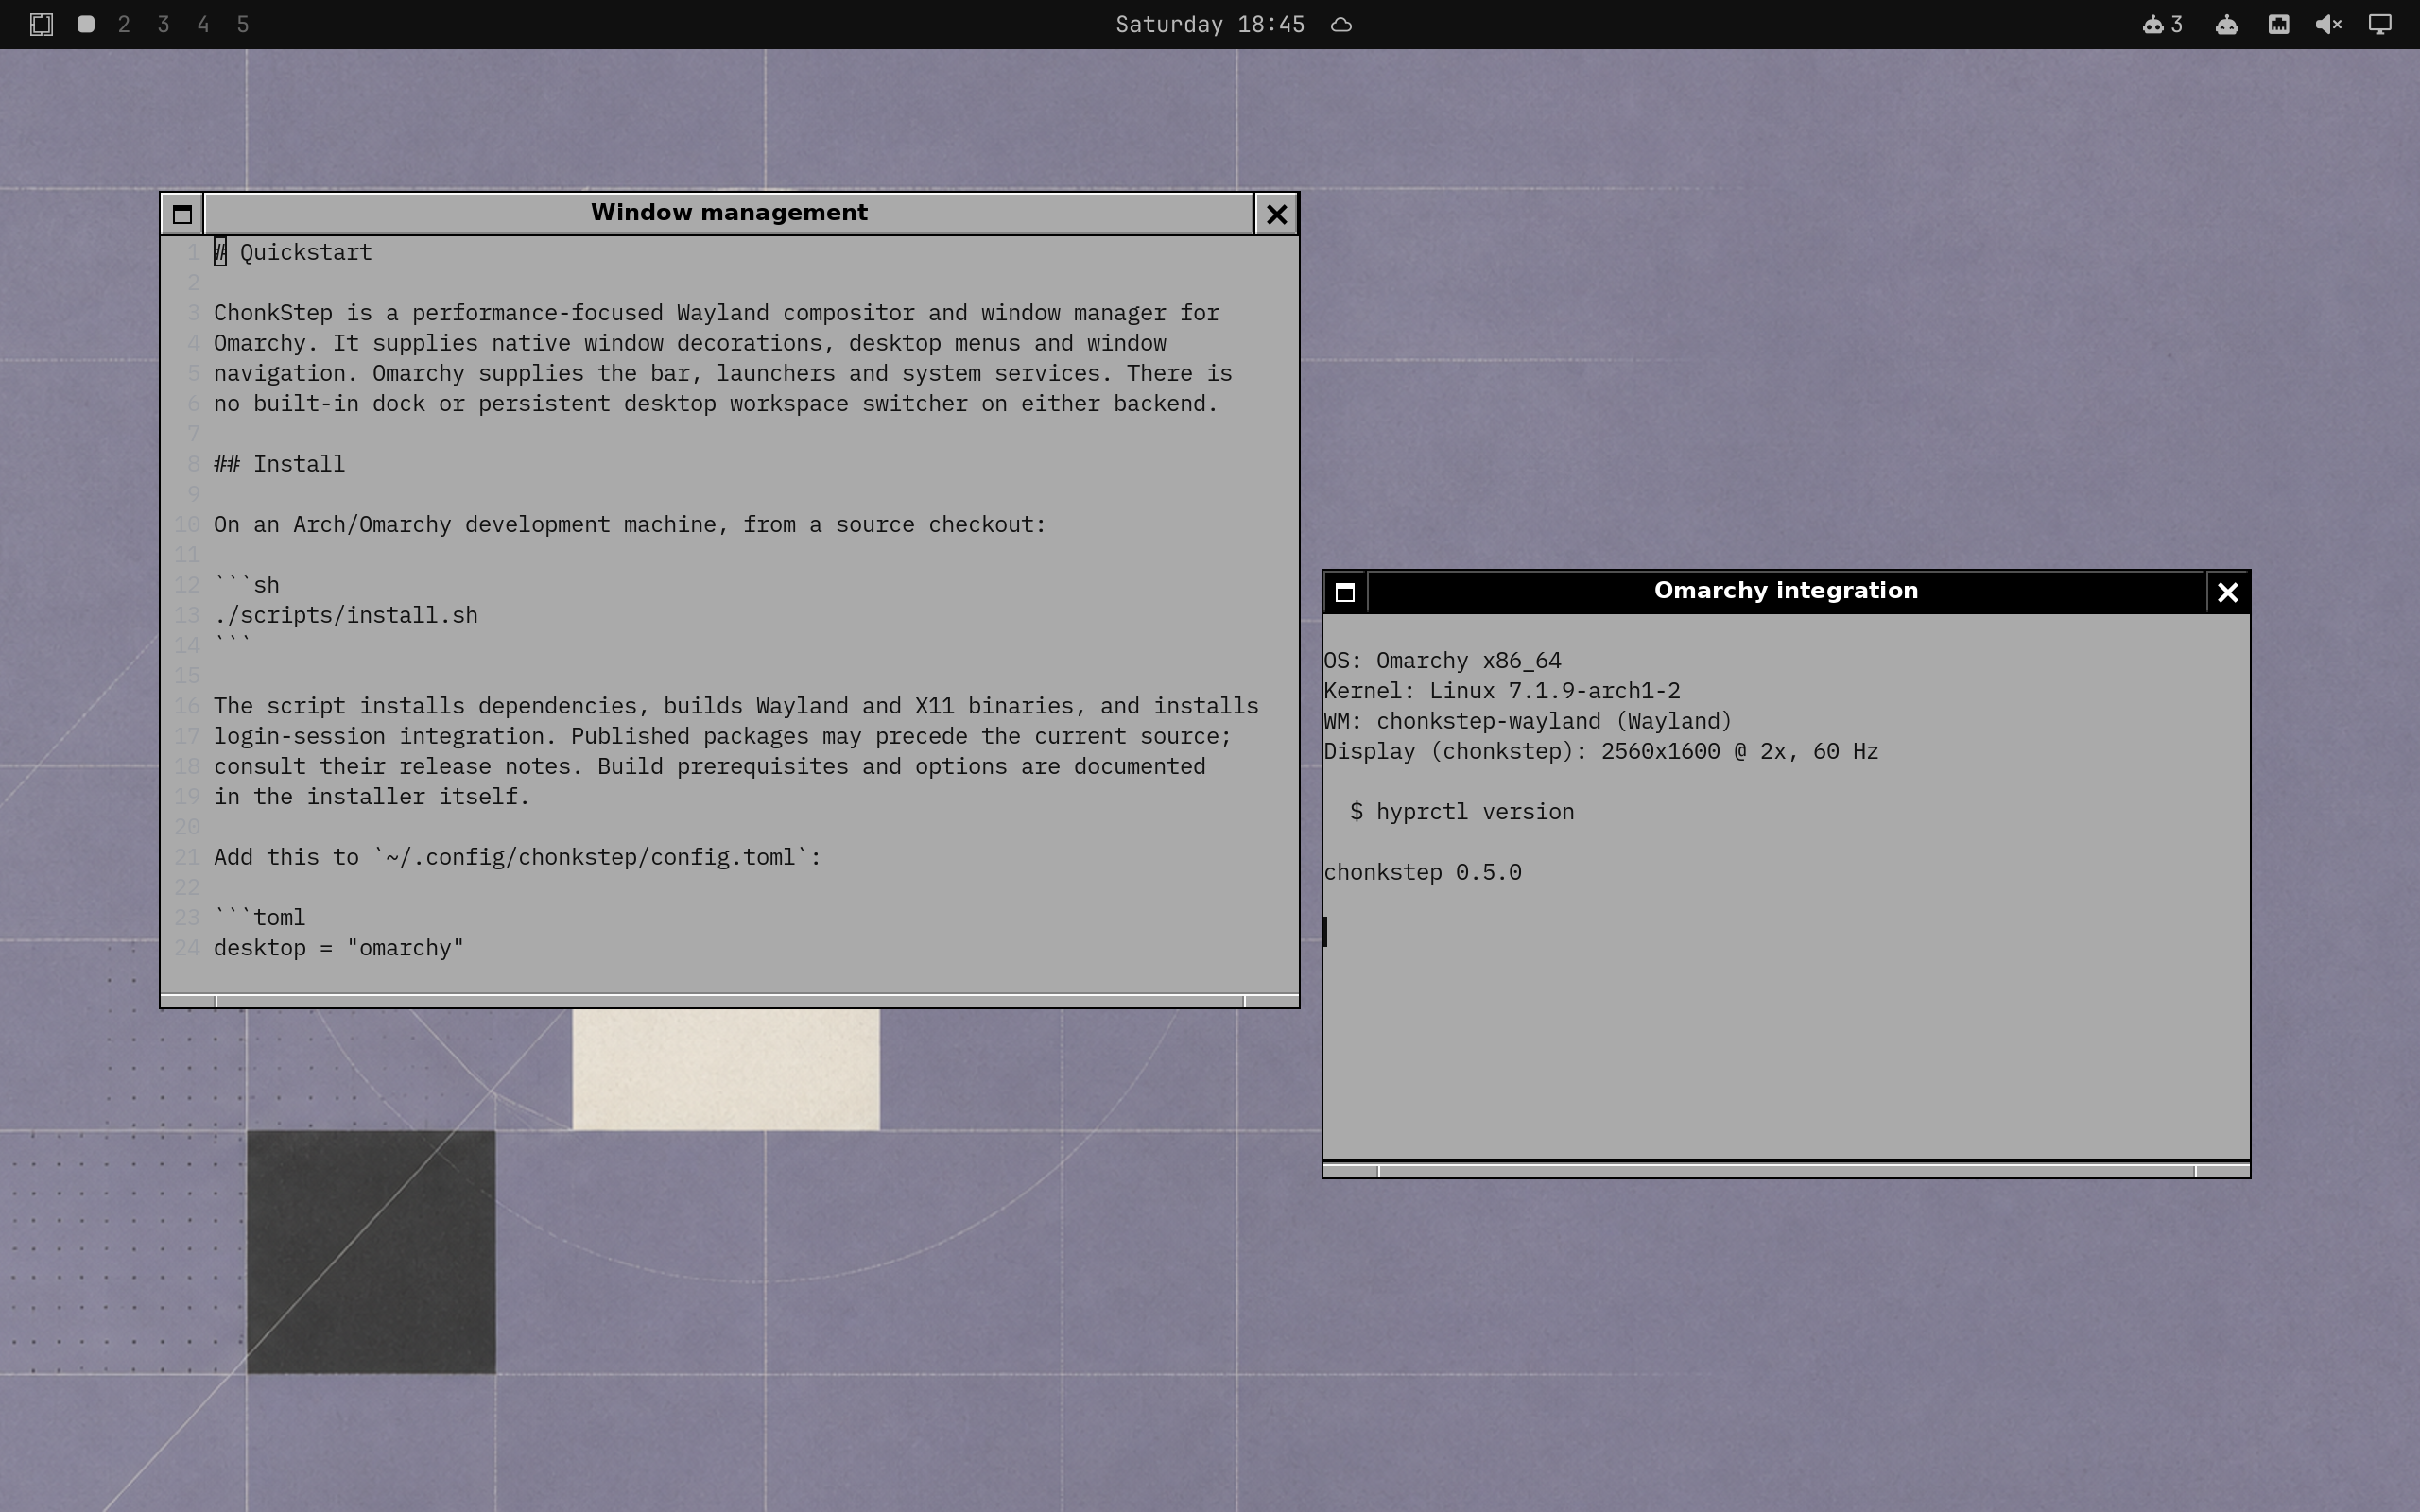
Task: Click the '# Quickstart' heading line
Action: (293, 252)
